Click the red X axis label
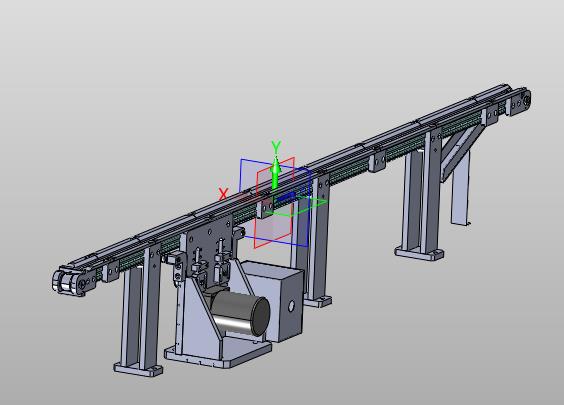564x405 pixels. [x=223, y=194]
